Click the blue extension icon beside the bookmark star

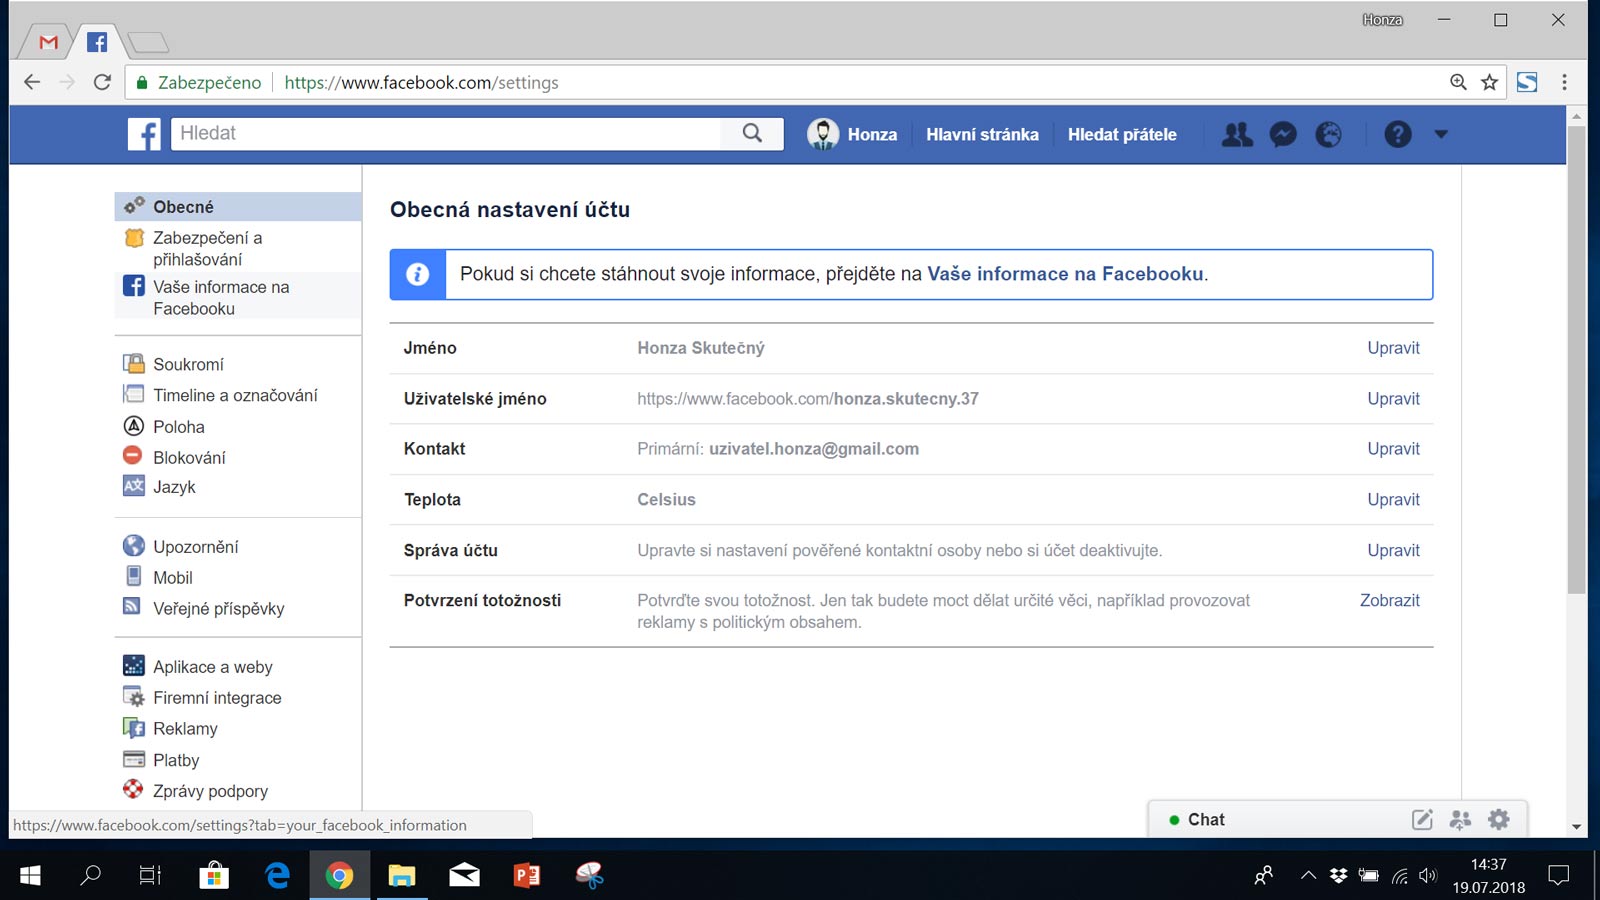(x=1527, y=82)
